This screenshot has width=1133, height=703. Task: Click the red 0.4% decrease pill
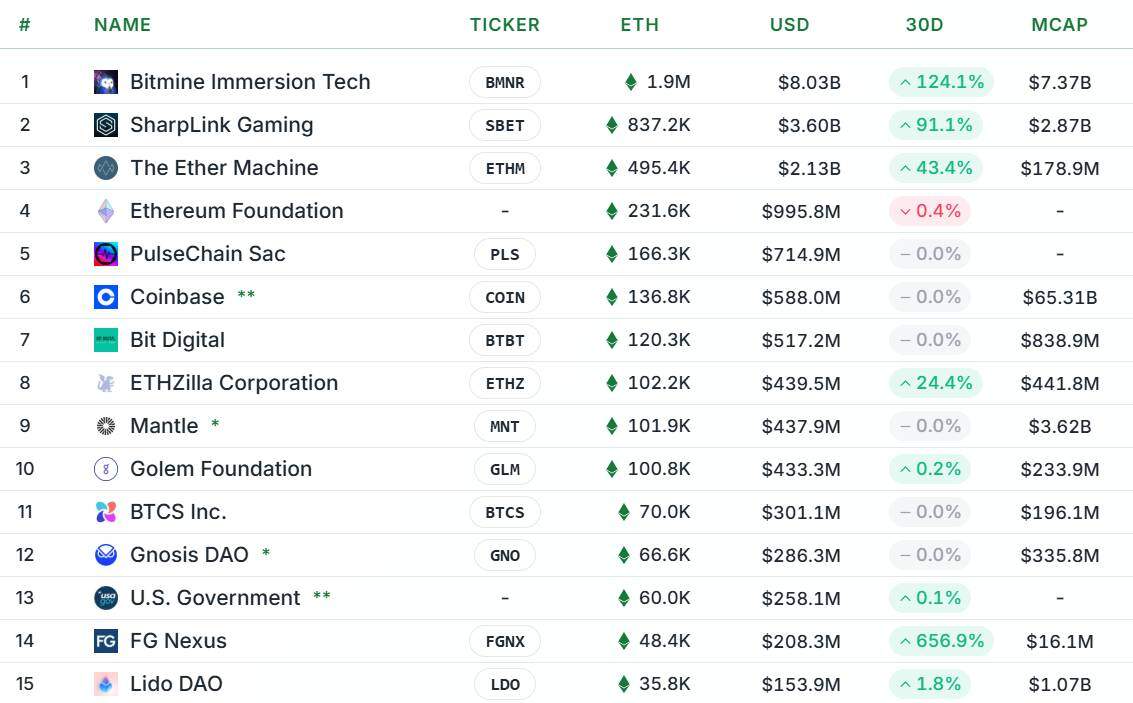click(929, 211)
